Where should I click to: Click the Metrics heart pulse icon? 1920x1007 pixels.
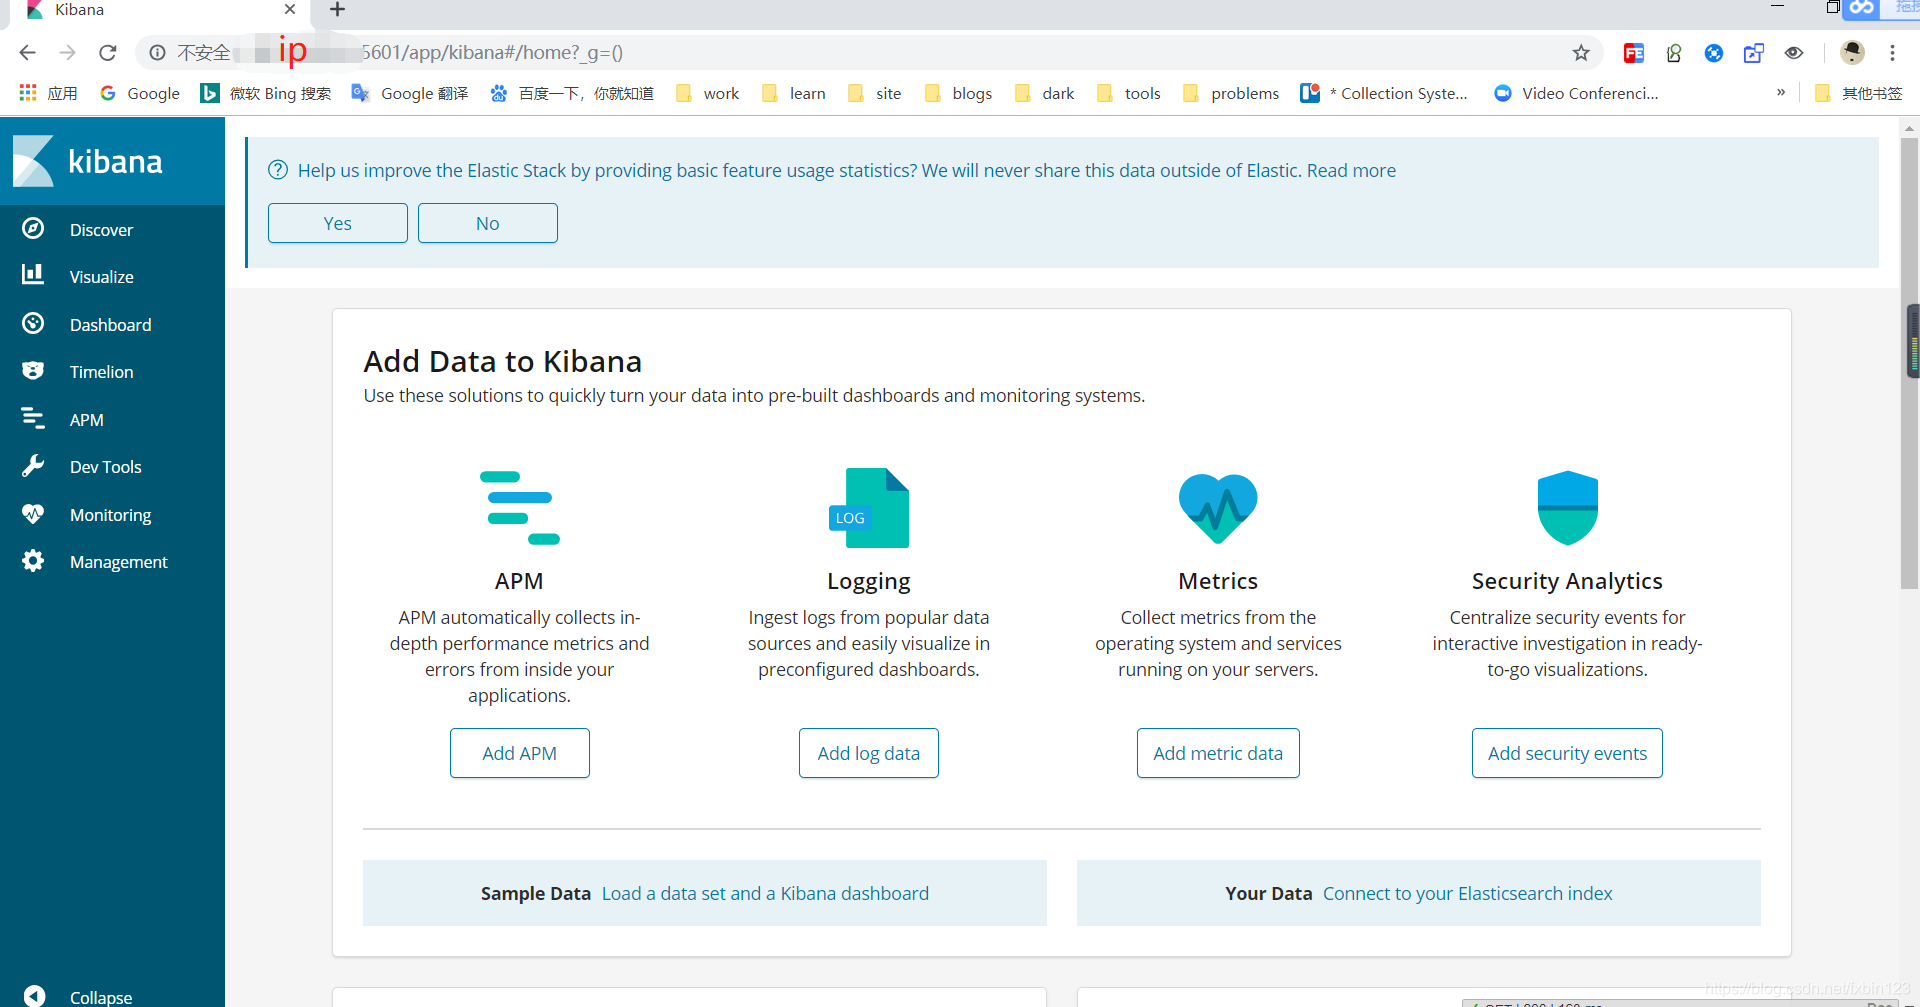click(x=1218, y=508)
